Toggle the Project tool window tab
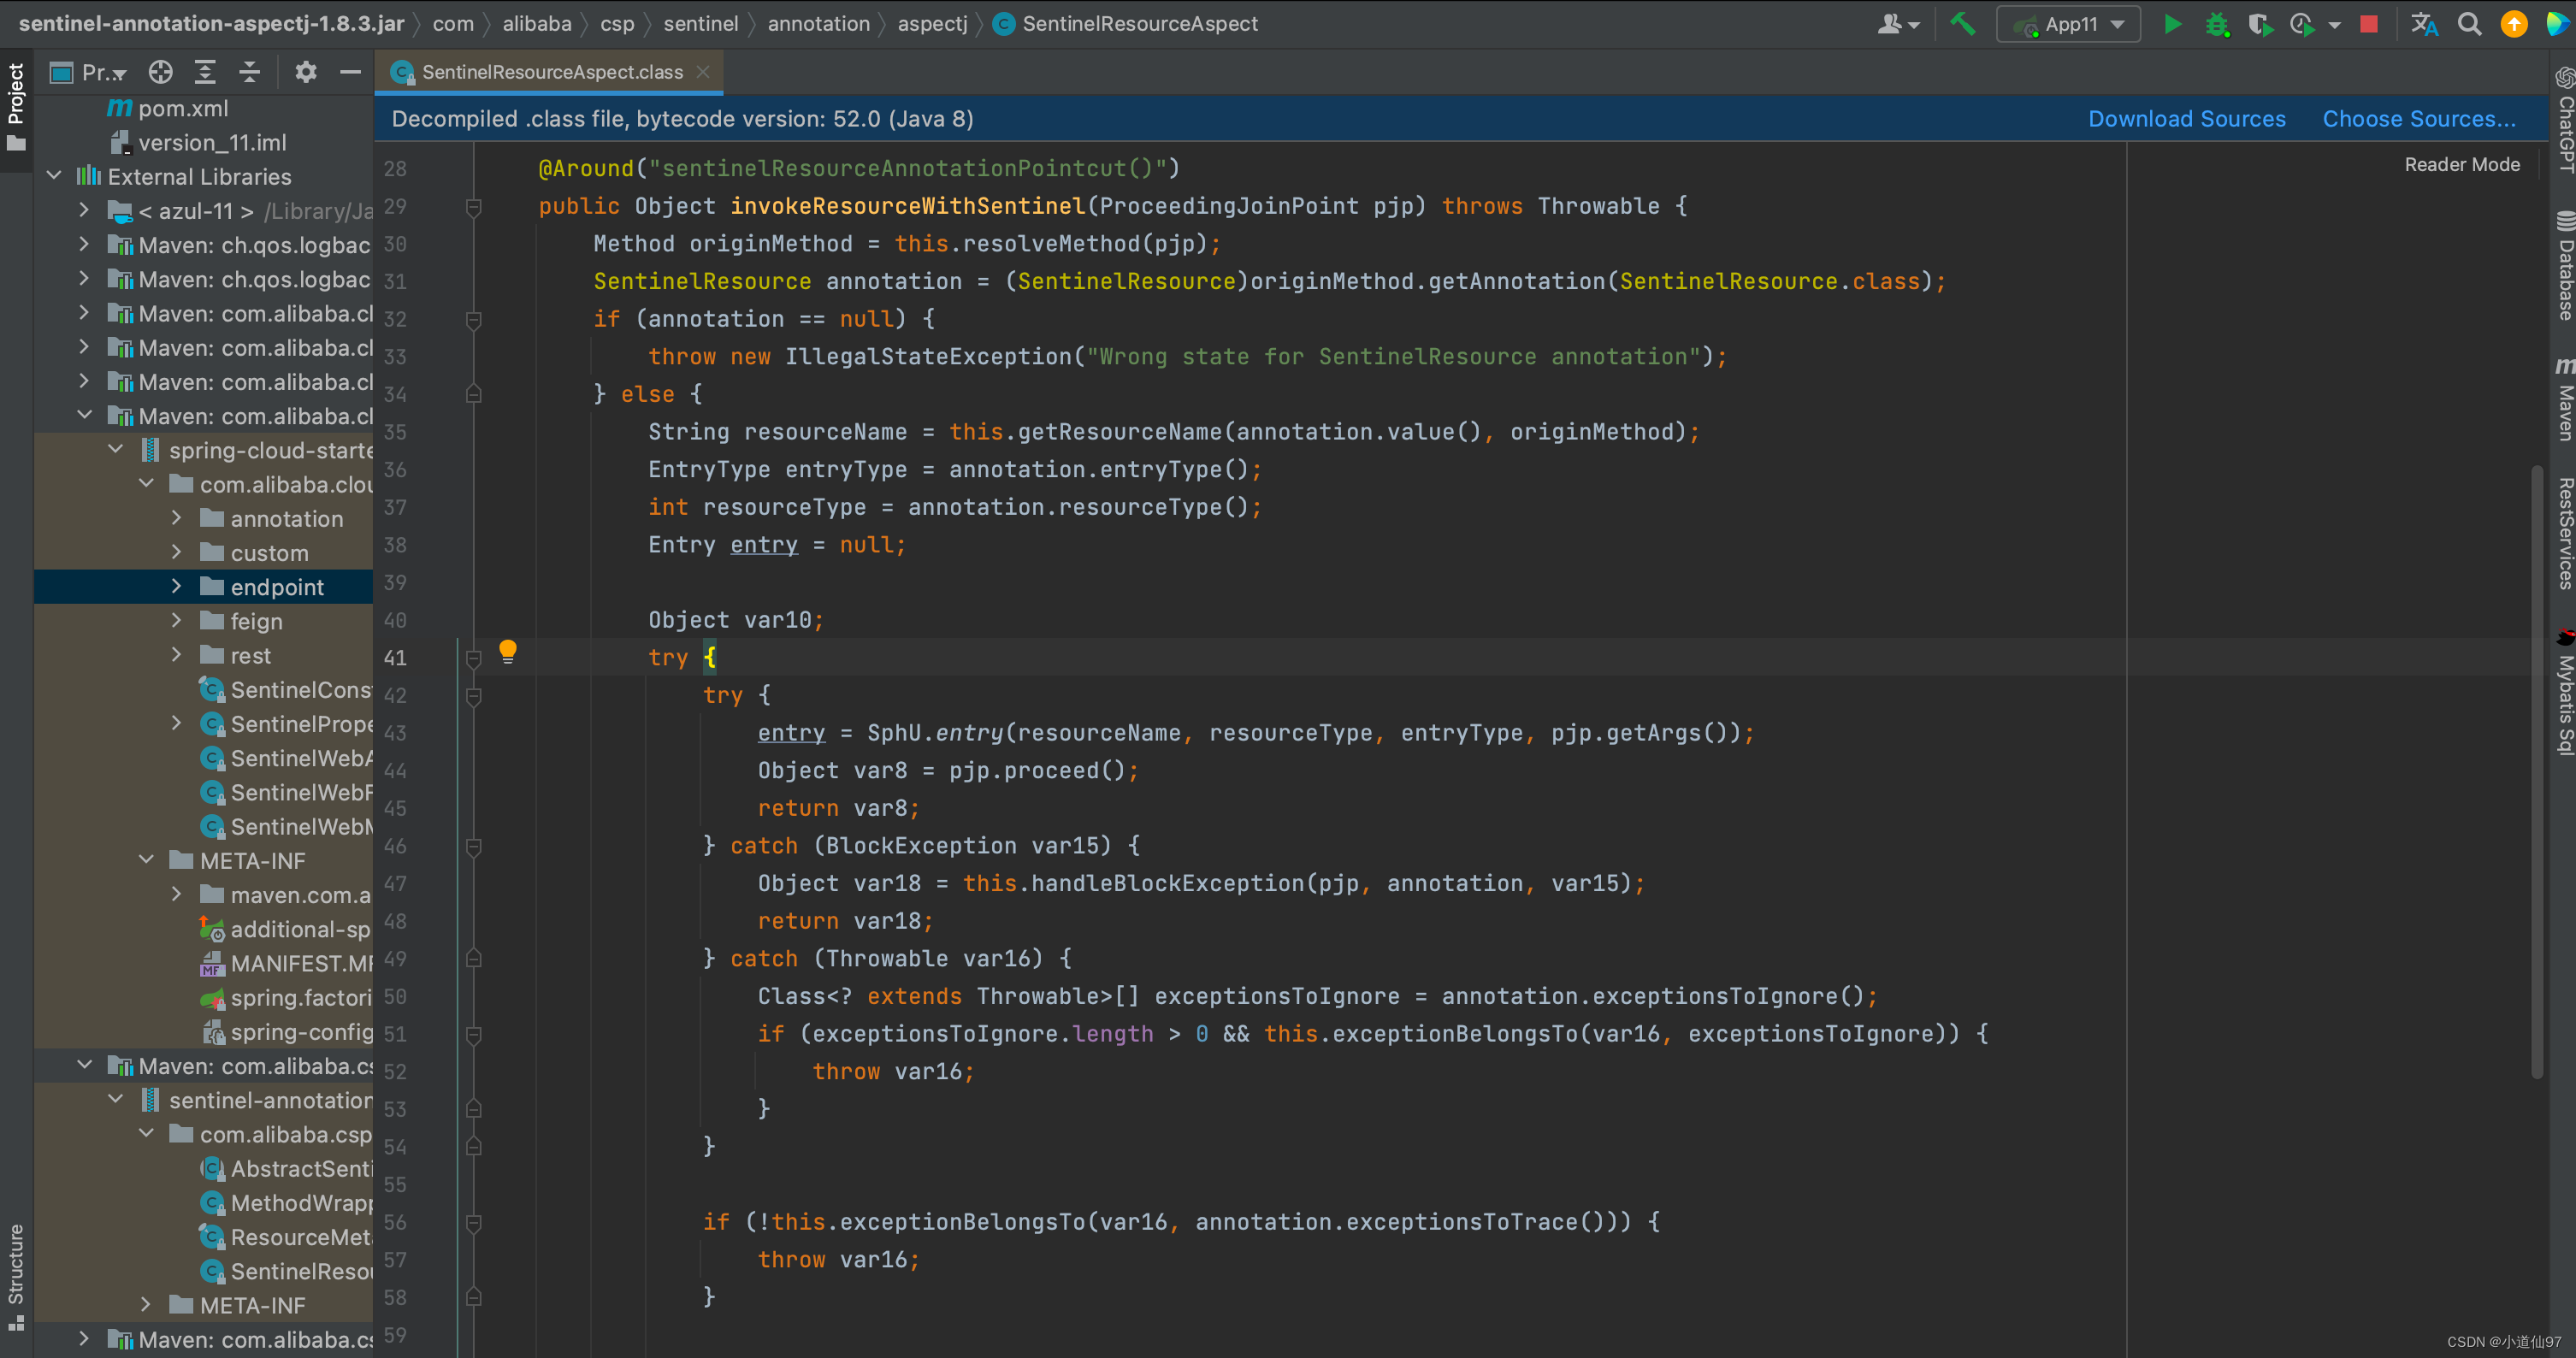 (x=16, y=106)
